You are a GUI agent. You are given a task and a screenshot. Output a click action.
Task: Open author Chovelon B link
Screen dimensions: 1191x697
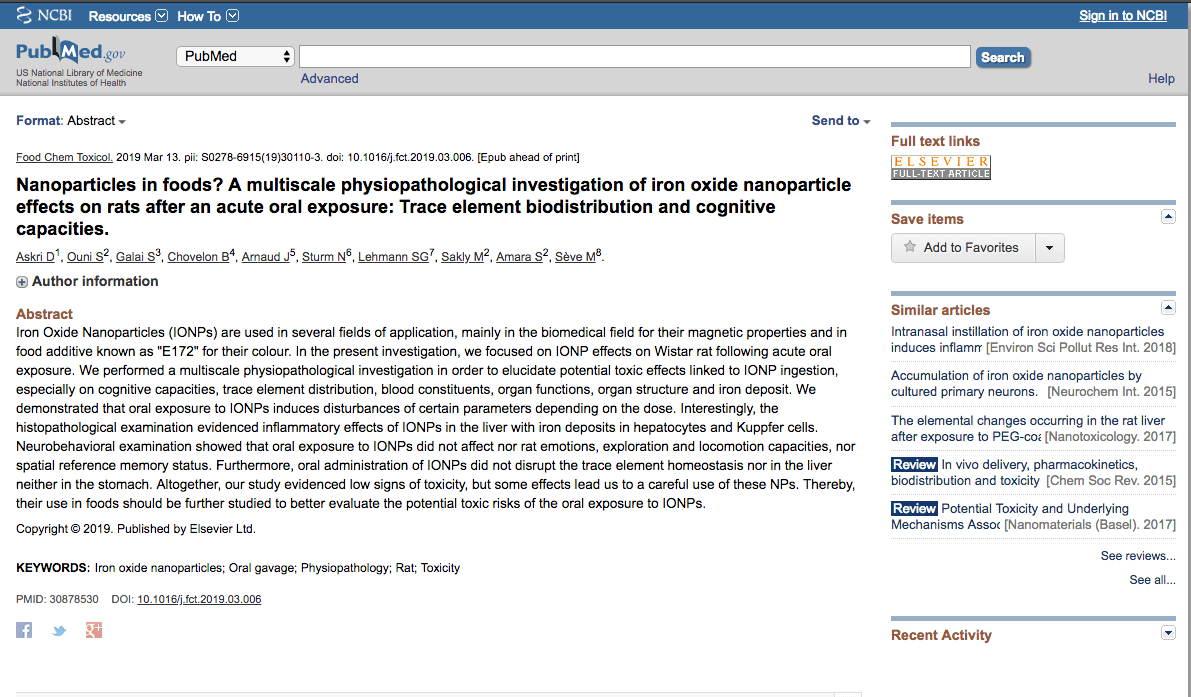pyautogui.click(x=198, y=257)
